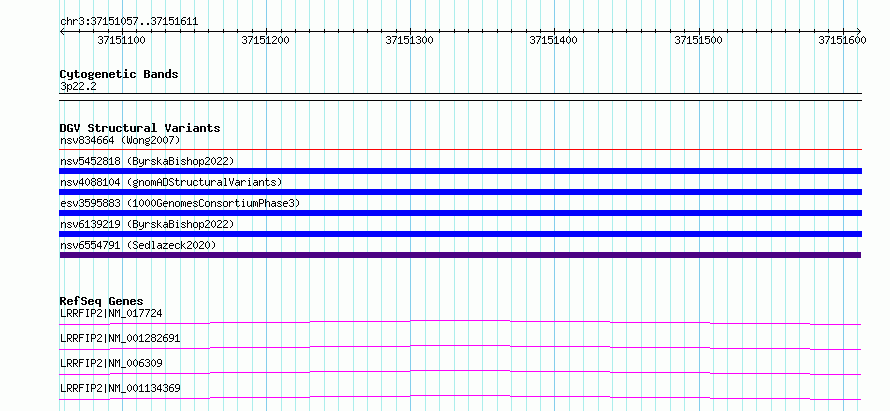Screen dimensions: 890x411
Task: Click ruler tick label 37151300
Action: tap(409, 40)
